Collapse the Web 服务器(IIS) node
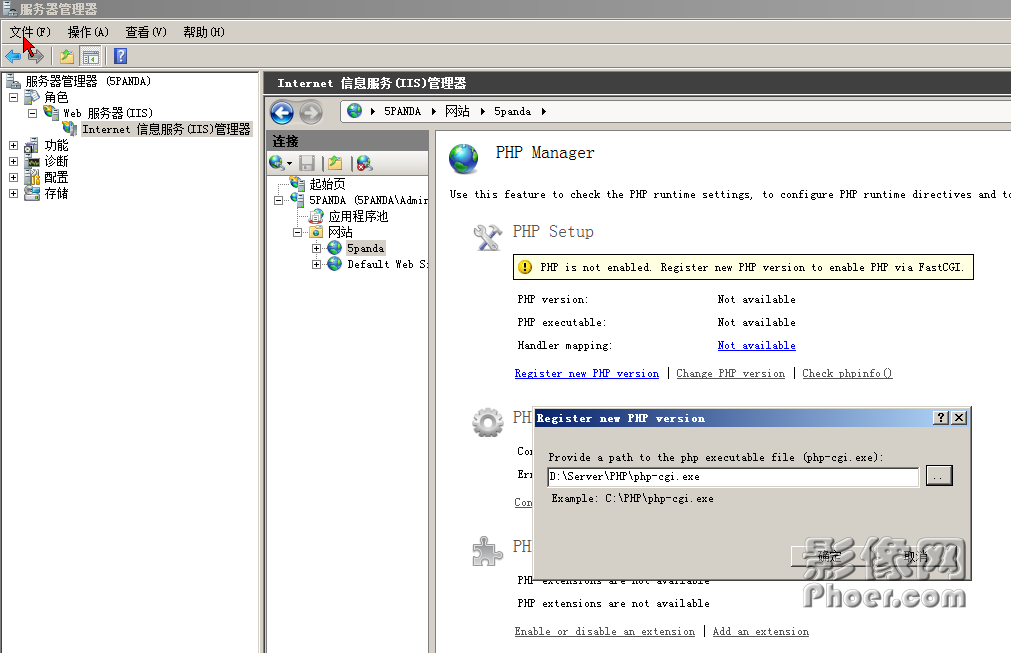This screenshot has height=653, width=1011. click(32, 113)
